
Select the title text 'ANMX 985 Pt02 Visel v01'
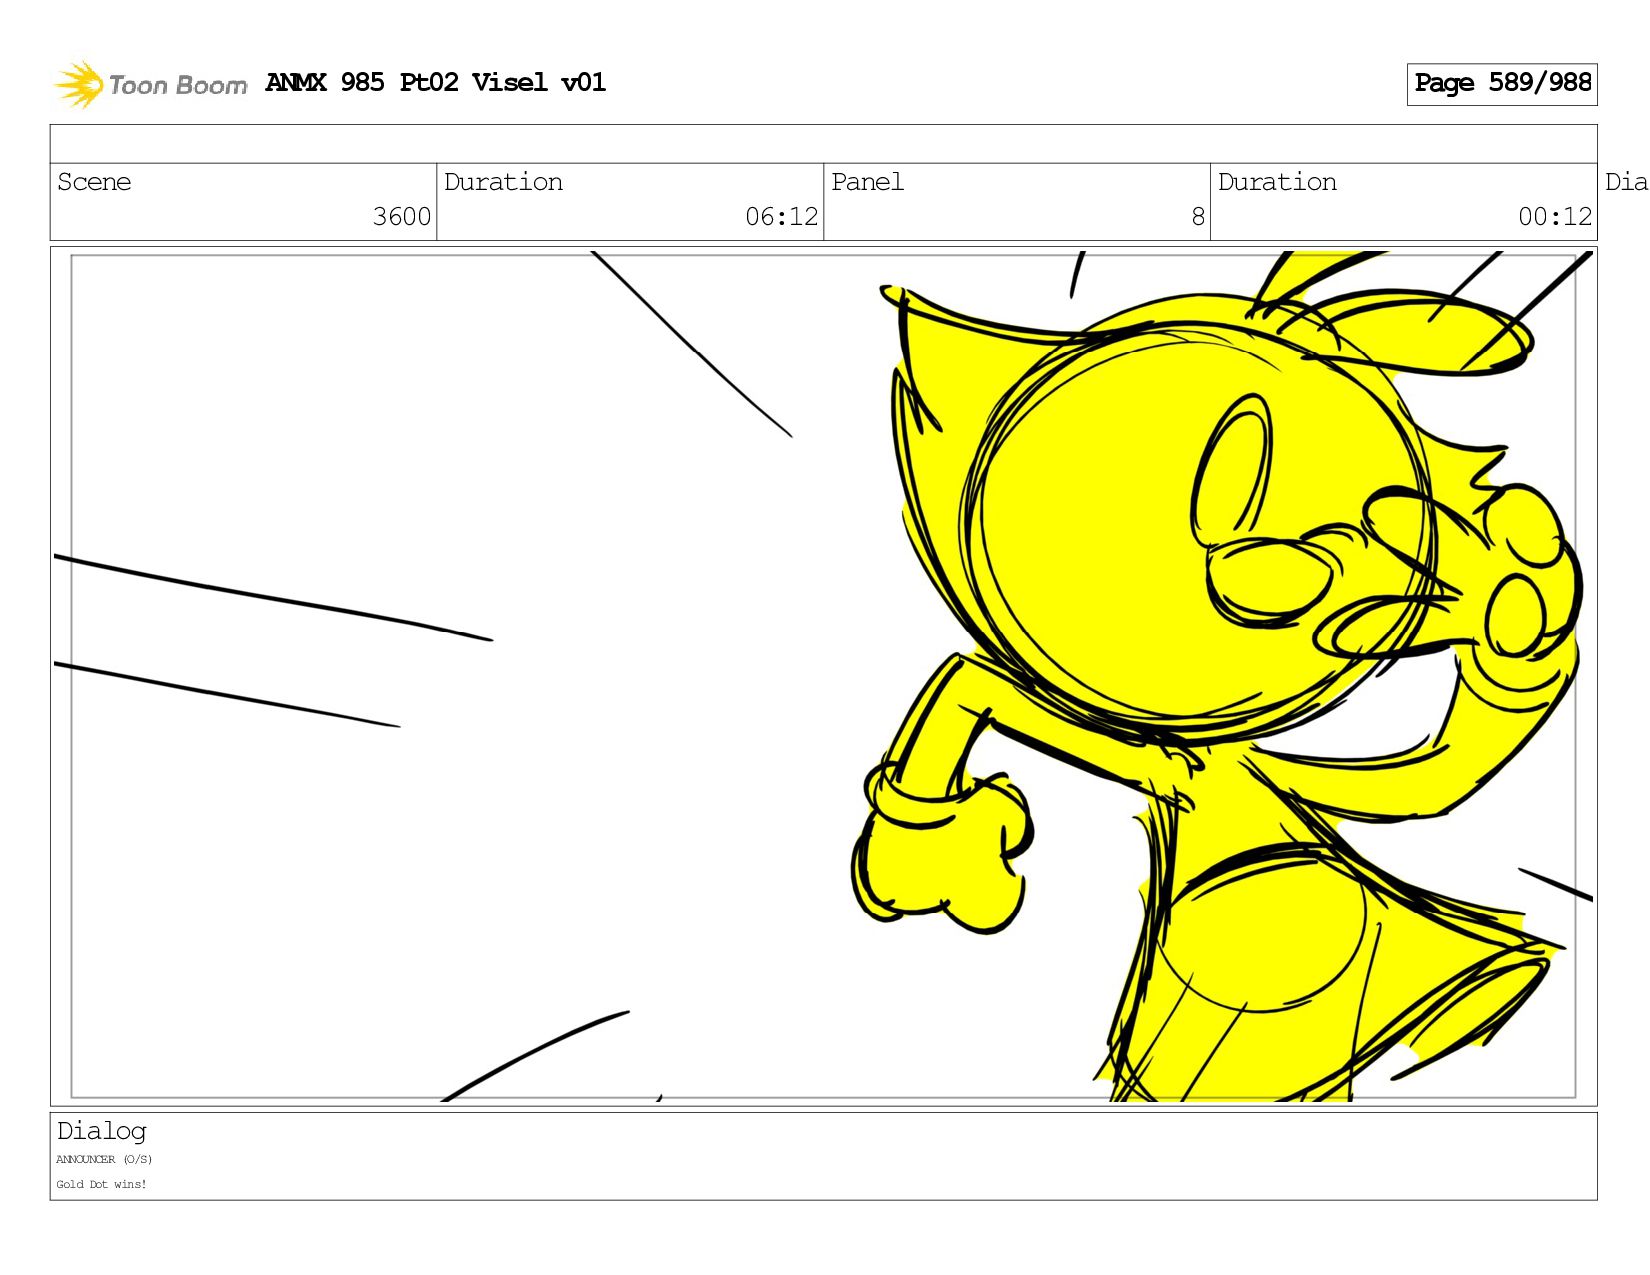tap(436, 83)
